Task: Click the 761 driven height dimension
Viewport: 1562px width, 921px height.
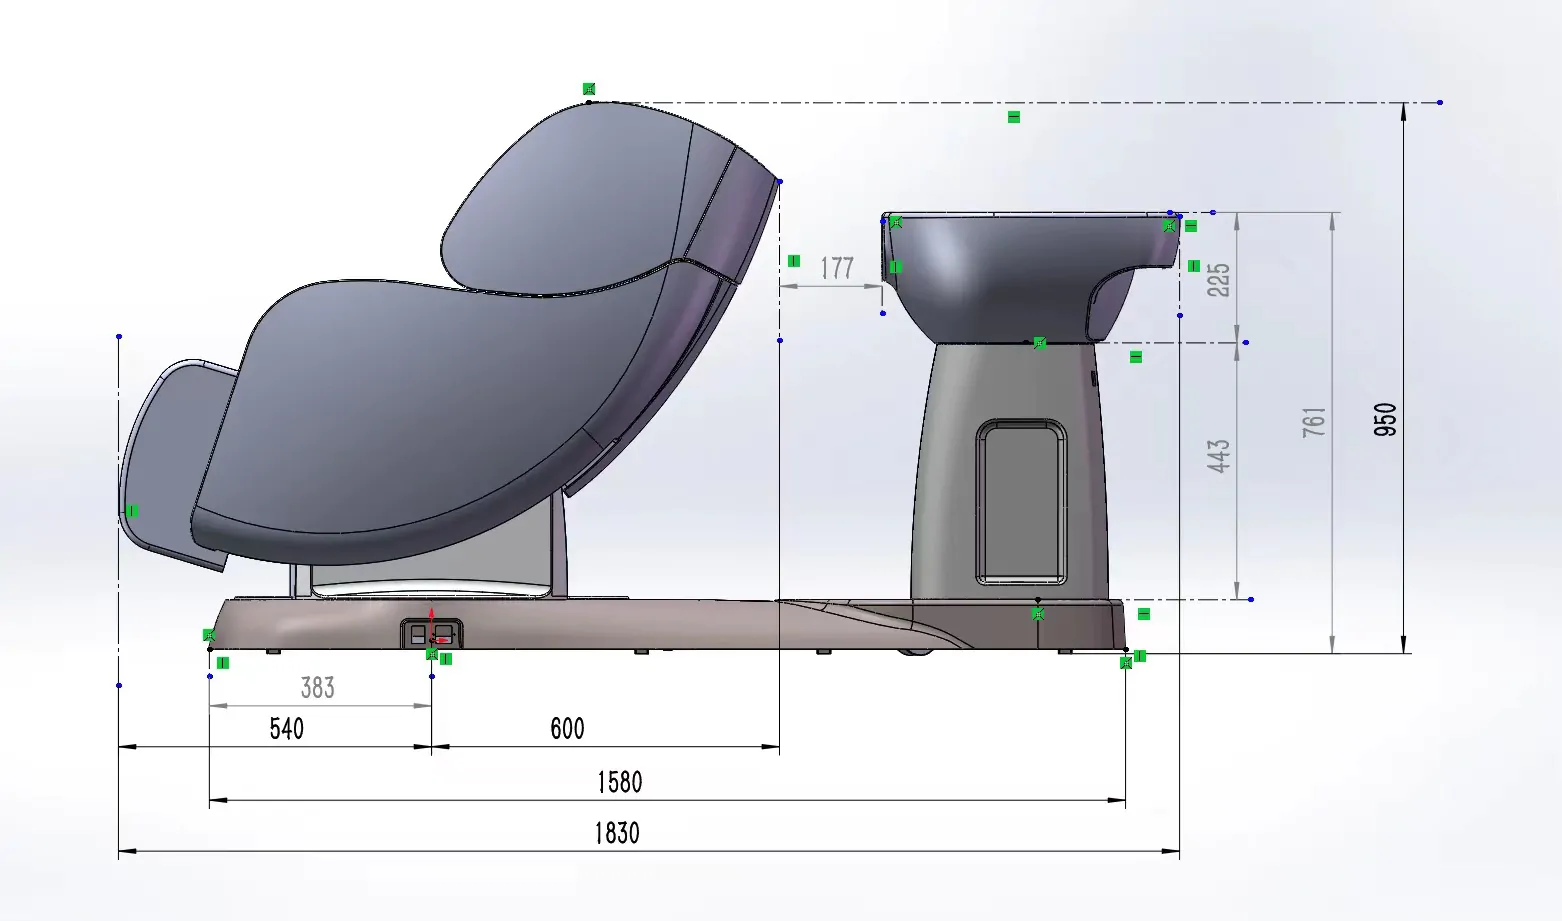Action: point(1314,421)
